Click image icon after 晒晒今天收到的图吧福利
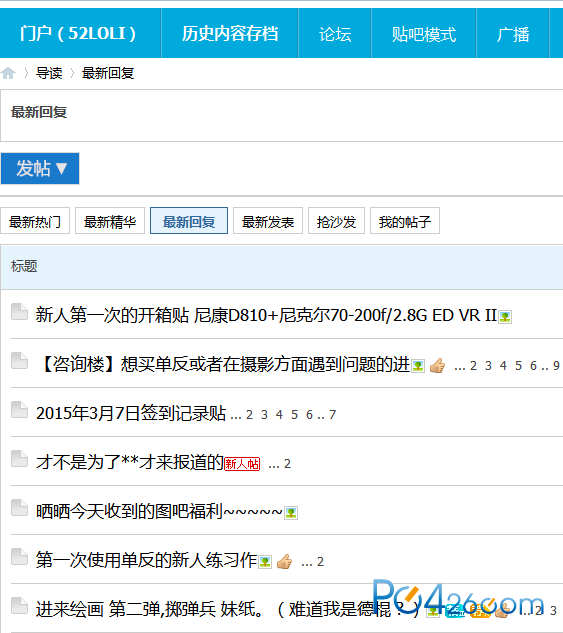Viewport: 563px width, 633px height. (291, 513)
